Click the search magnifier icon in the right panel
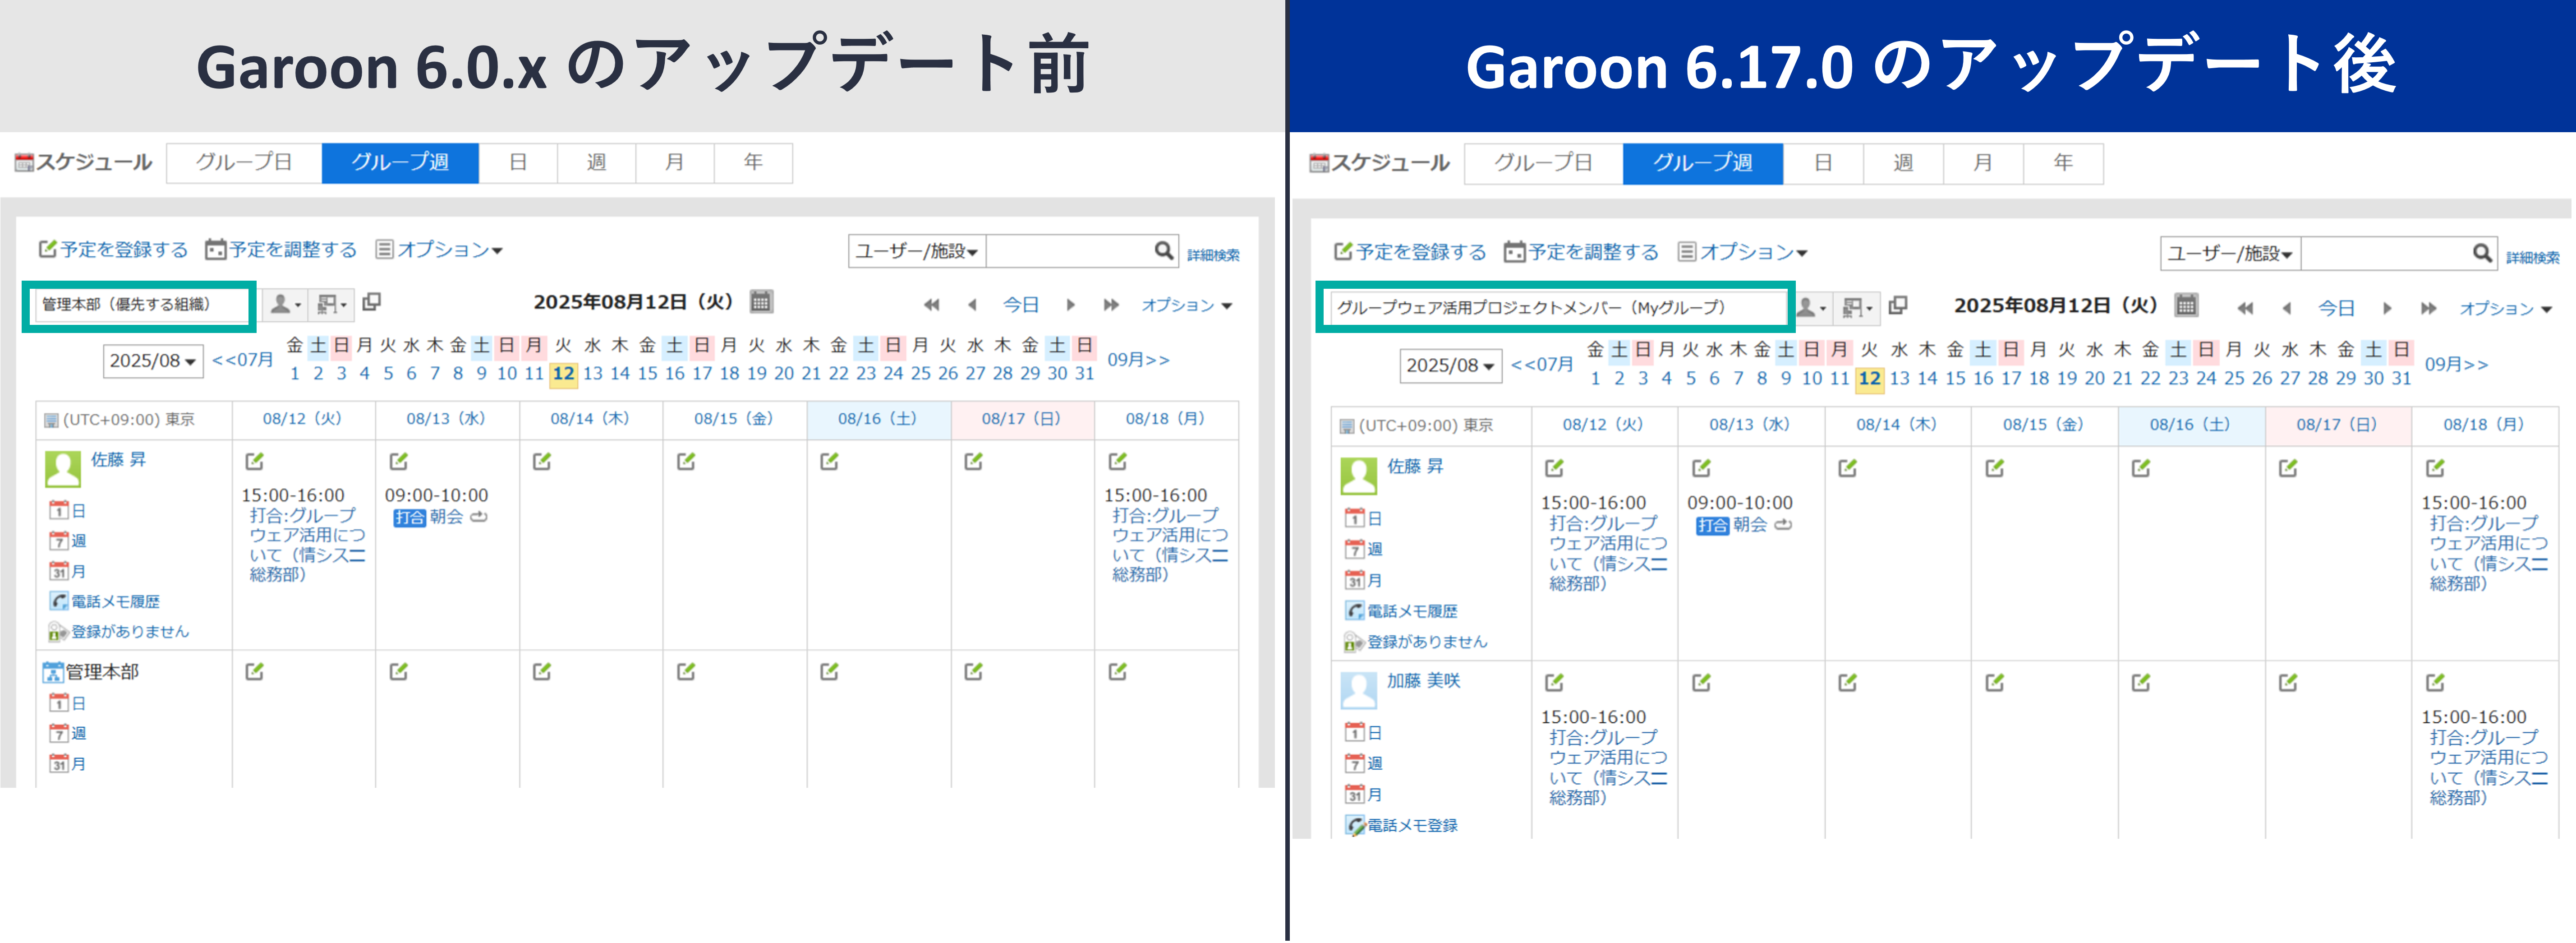 (x=2482, y=253)
